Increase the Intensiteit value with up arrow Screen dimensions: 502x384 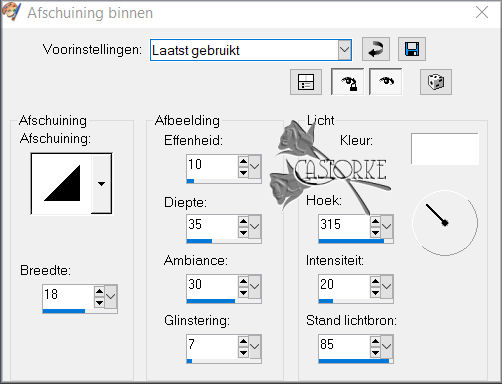(375, 281)
